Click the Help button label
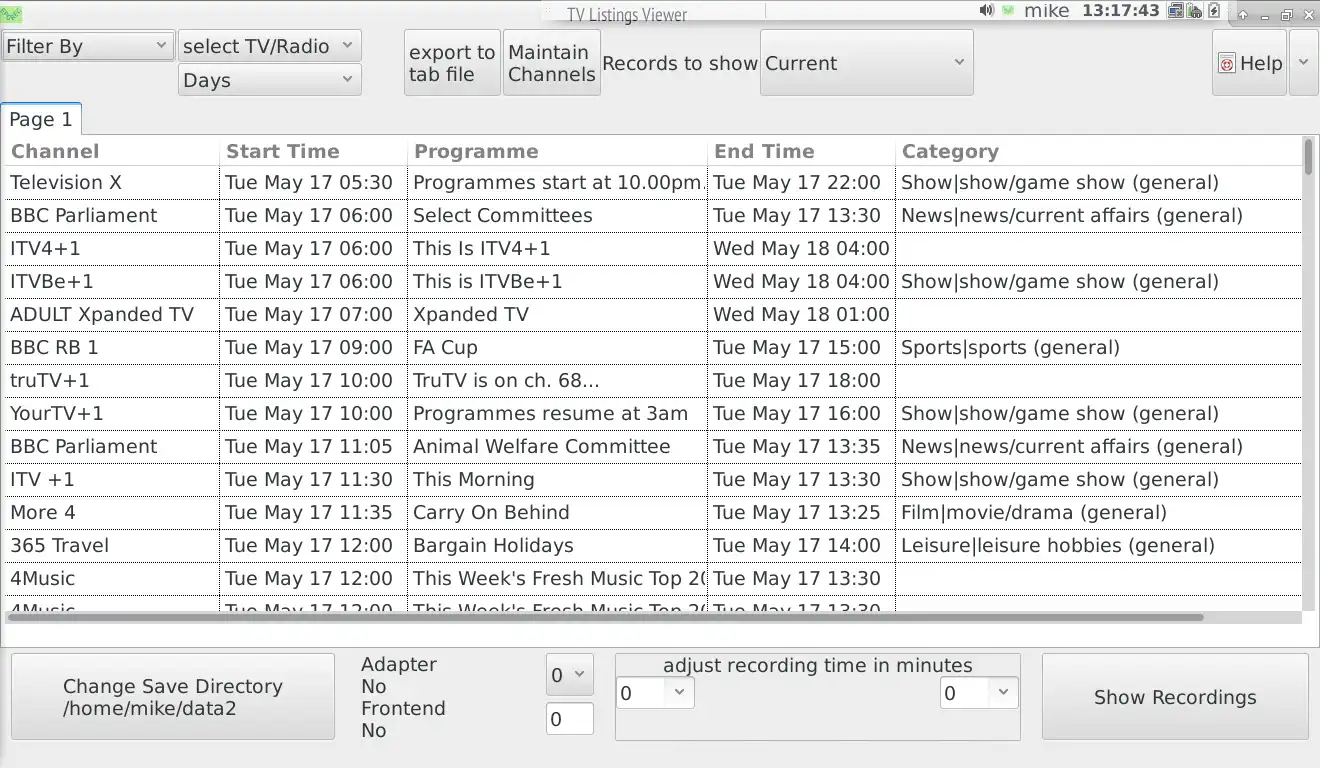This screenshot has width=1320, height=768. [x=1261, y=63]
